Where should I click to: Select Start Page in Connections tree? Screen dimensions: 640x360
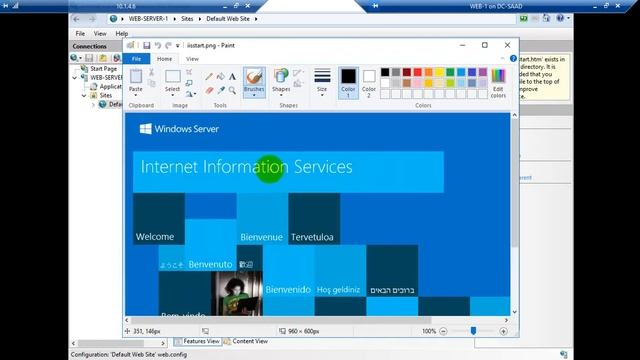coord(103,69)
